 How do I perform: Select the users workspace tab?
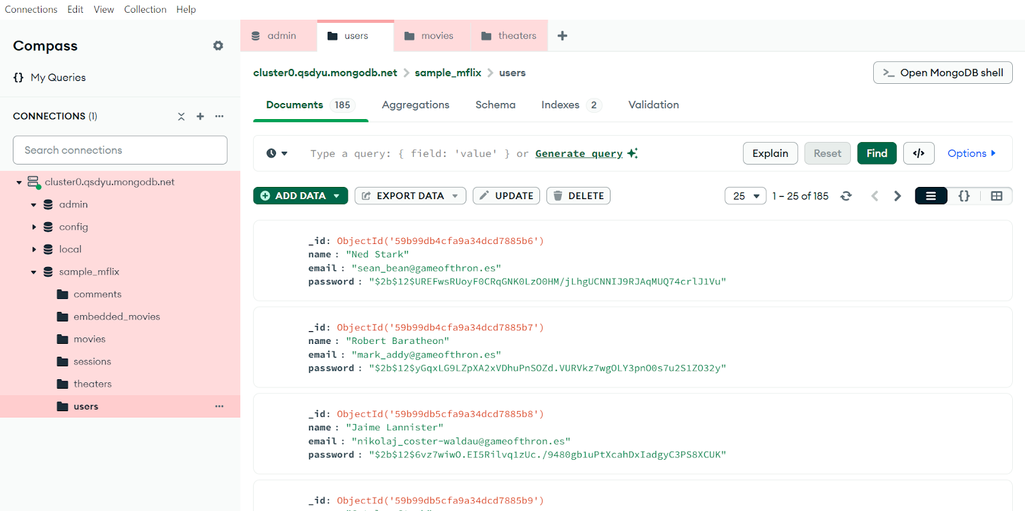click(356, 36)
